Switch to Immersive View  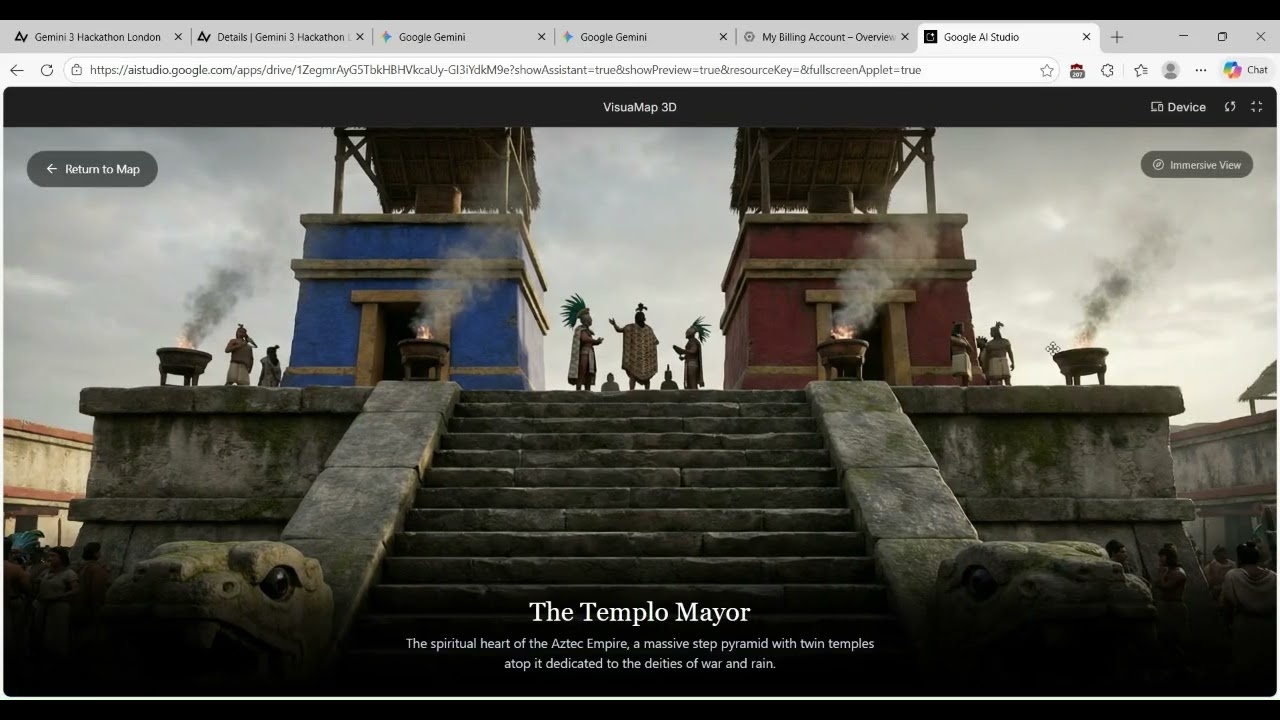[x=1196, y=165]
